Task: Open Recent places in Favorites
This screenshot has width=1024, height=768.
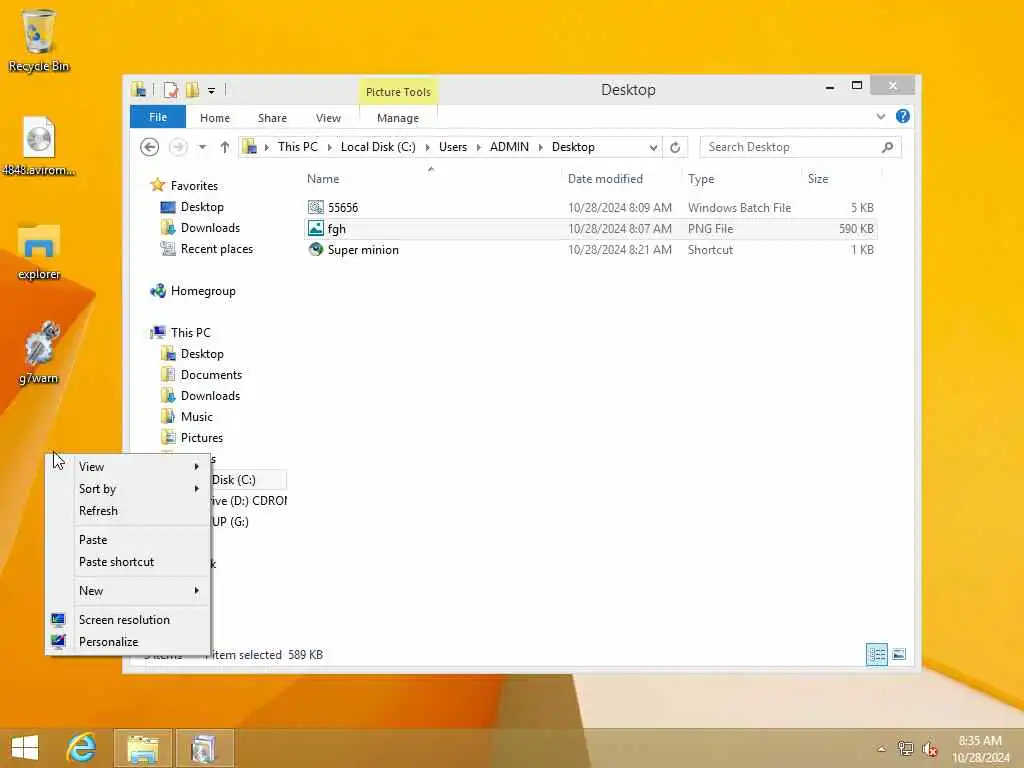Action: (x=216, y=249)
